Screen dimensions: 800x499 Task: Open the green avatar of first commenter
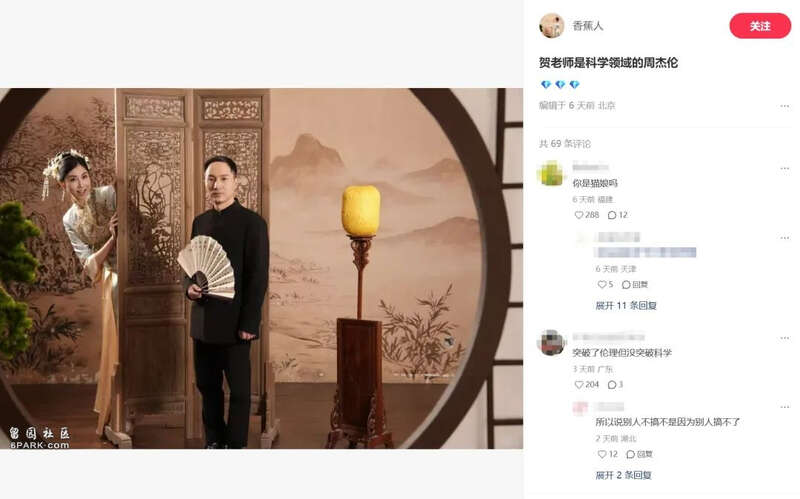(552, 173)
